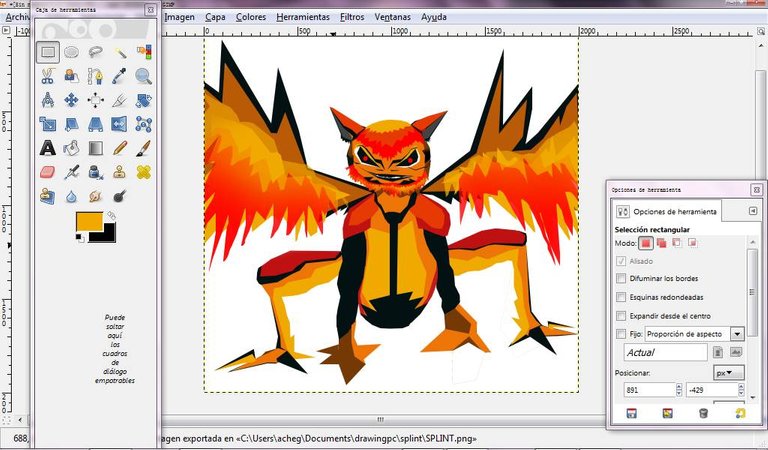
Task: Open the black background color swatch
Action: (109, 237)
